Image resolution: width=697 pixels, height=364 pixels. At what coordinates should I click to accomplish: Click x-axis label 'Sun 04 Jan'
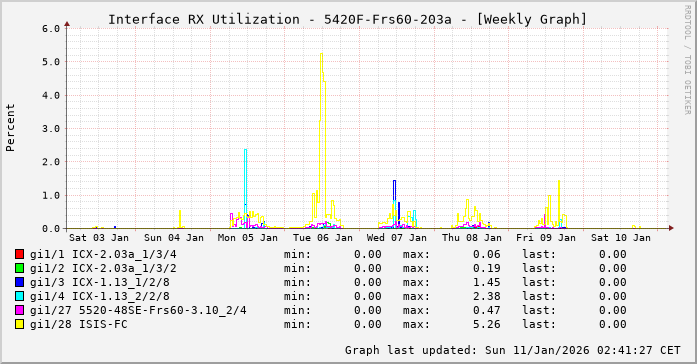[174, 238]
